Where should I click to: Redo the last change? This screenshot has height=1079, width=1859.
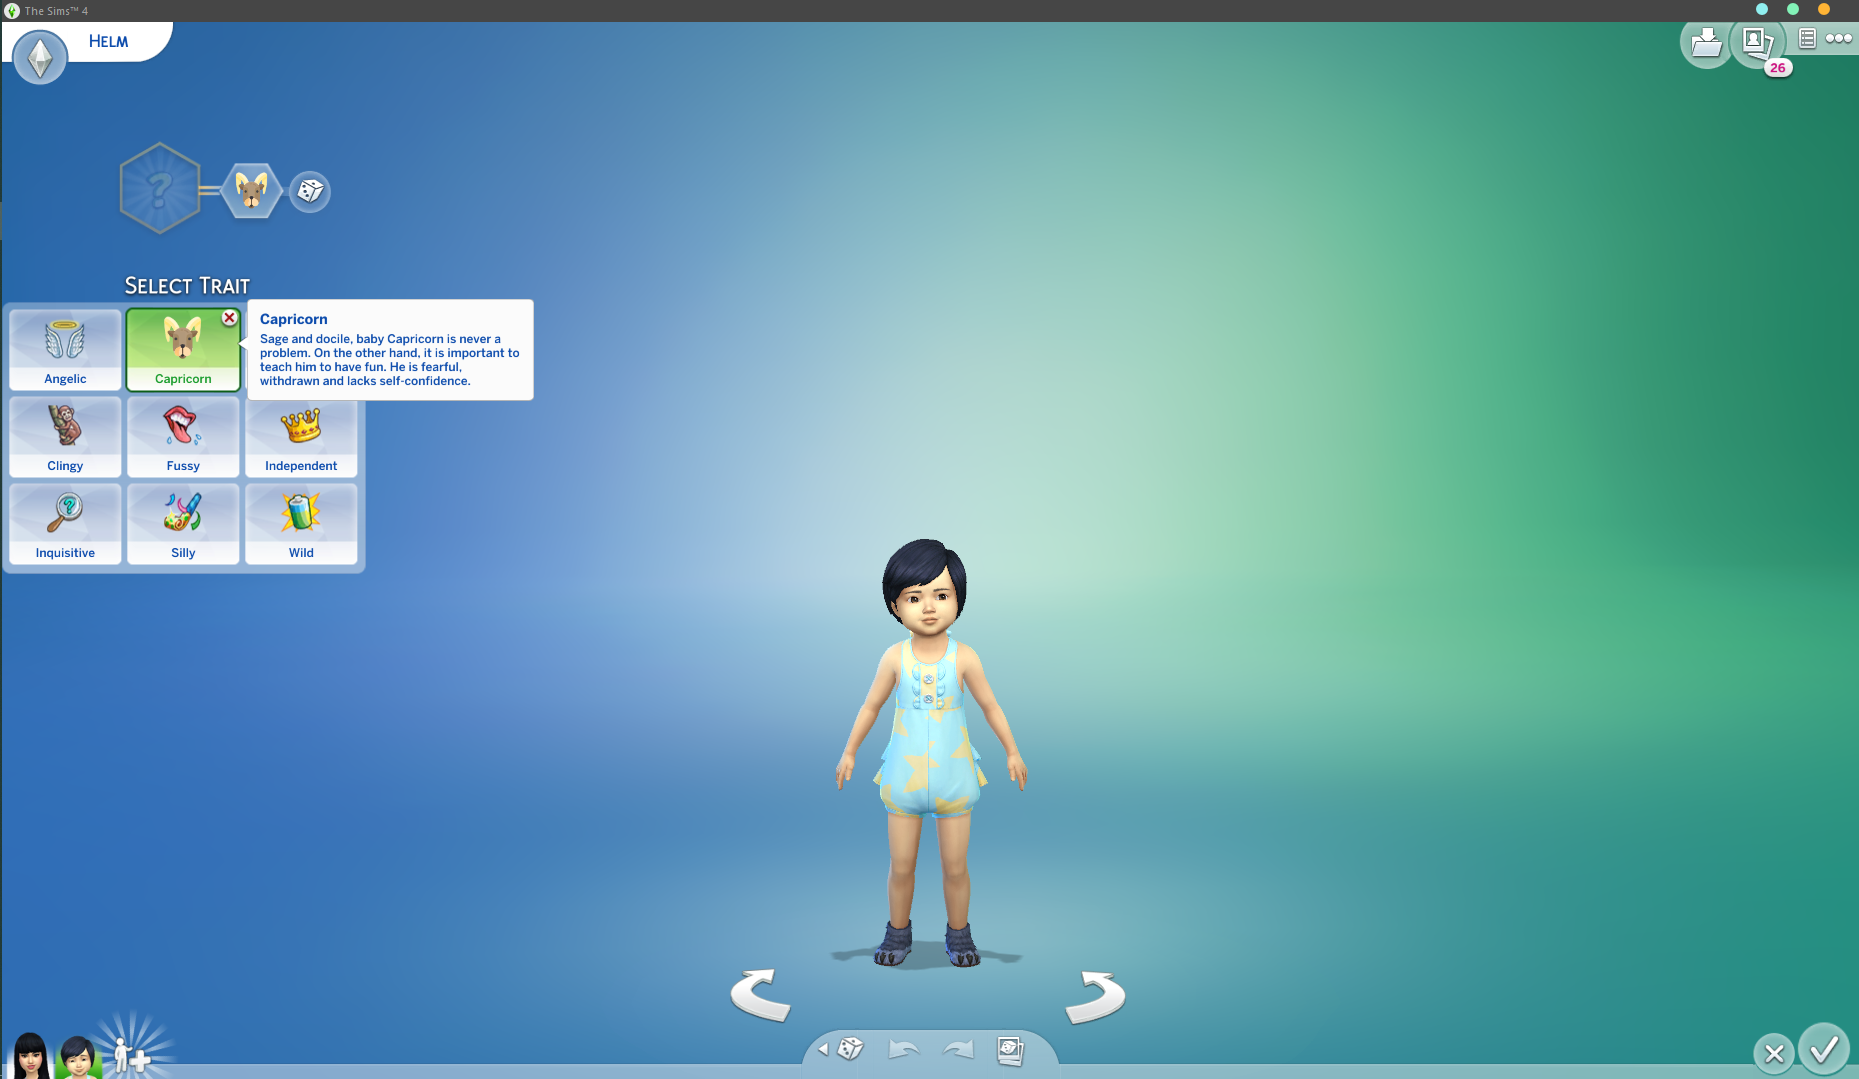958,1049
